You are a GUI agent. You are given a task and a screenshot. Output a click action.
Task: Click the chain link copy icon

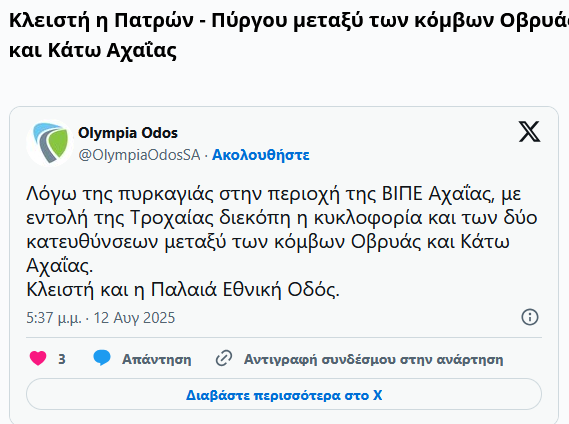(224, 359)
